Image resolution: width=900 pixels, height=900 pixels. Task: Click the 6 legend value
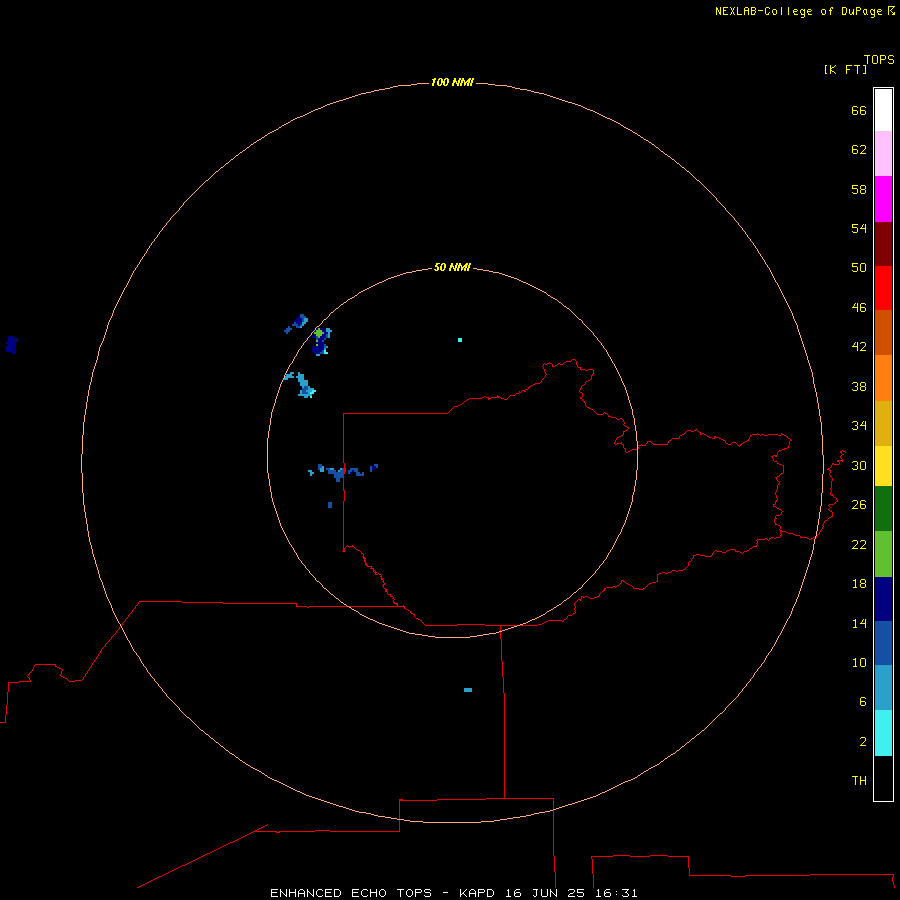(x=863, y=701)
